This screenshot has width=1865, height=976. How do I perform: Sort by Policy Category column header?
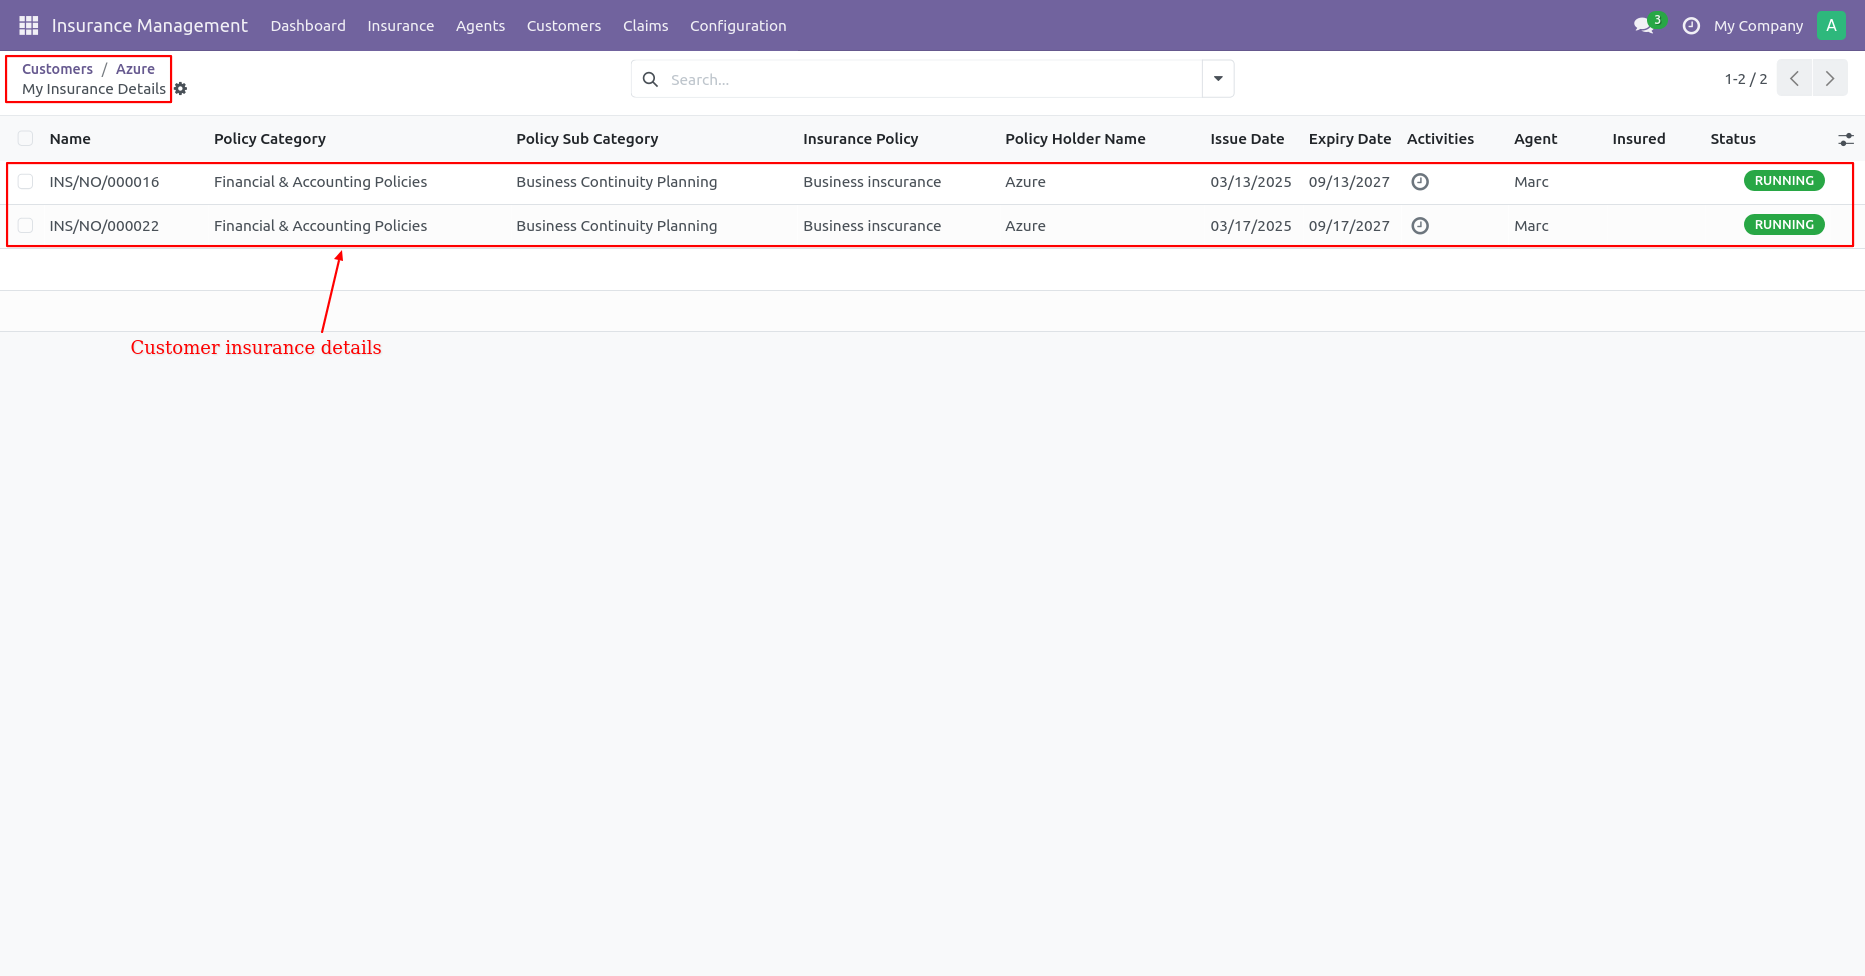coord(270,139)
